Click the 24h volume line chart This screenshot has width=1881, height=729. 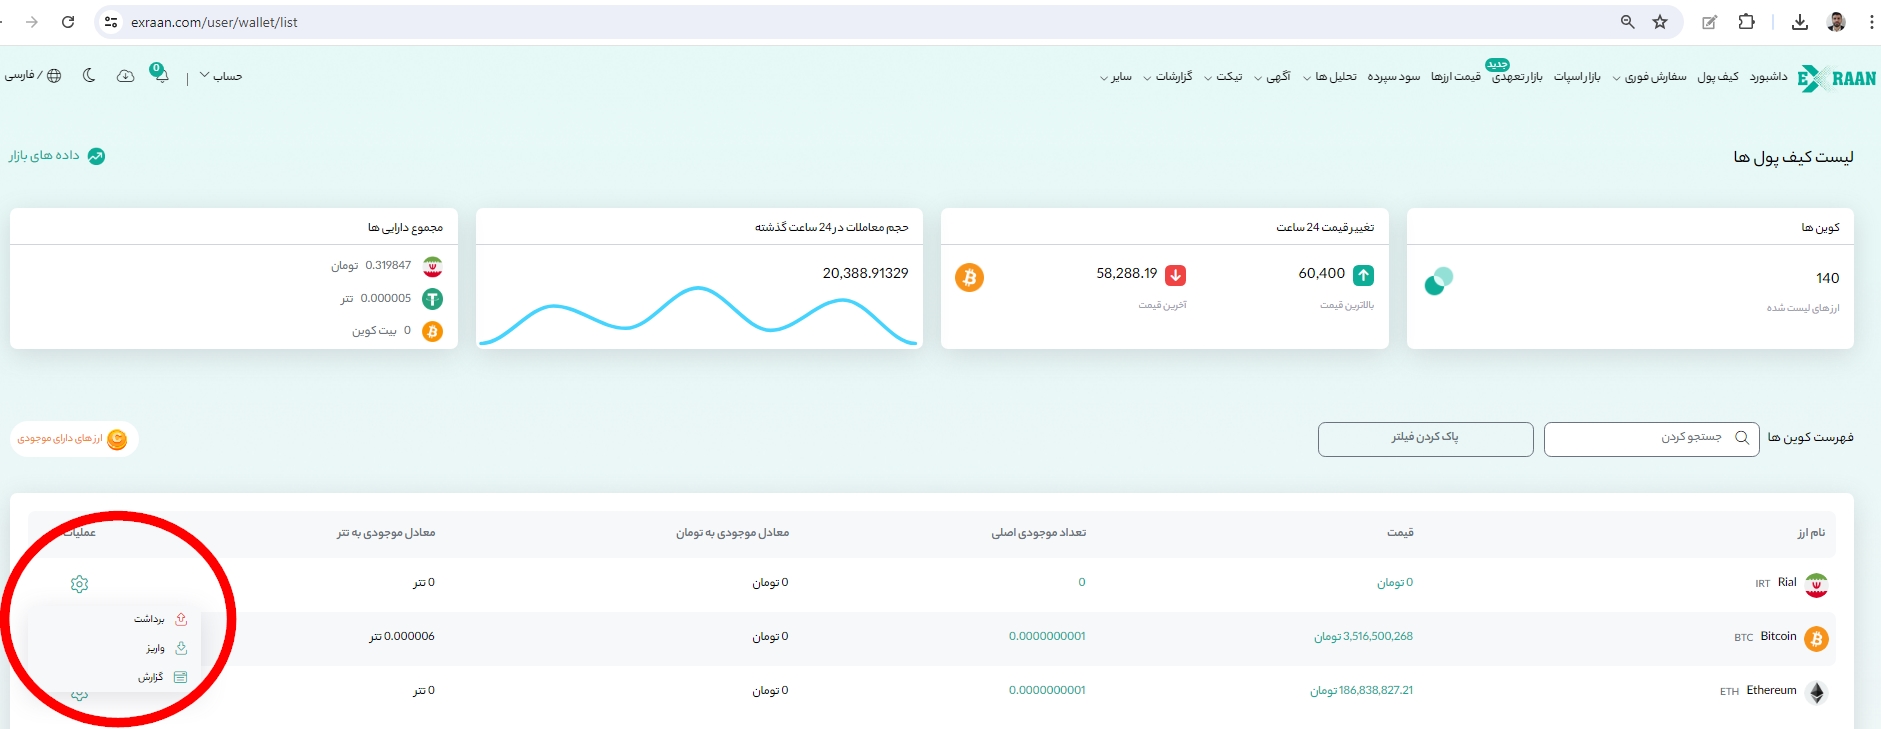click(698, 315)
